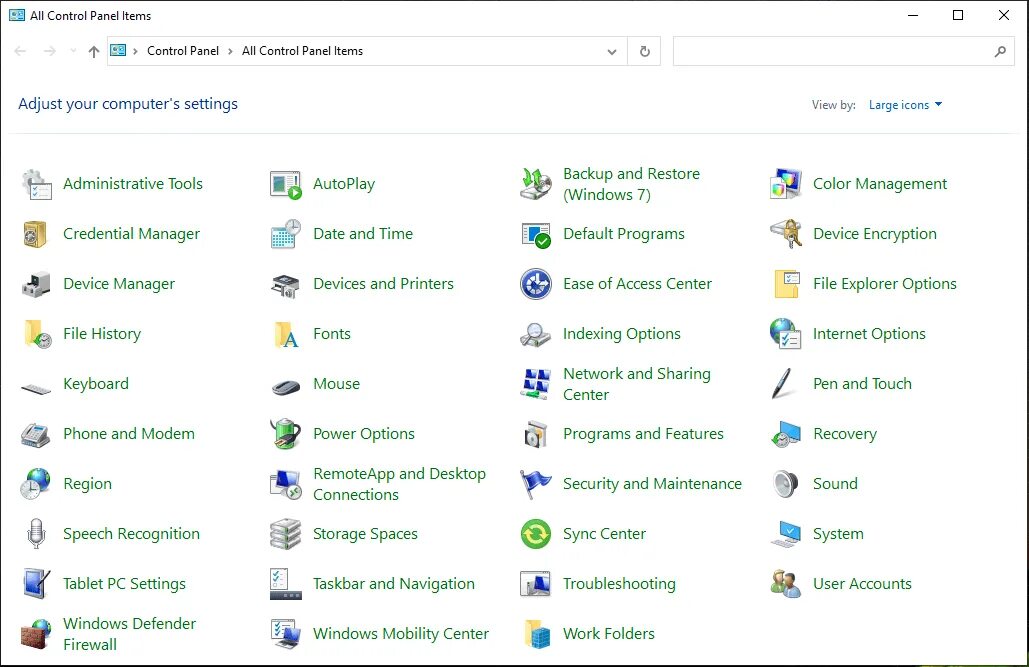Click the Taskbar and Navigation link

point(394,584)
